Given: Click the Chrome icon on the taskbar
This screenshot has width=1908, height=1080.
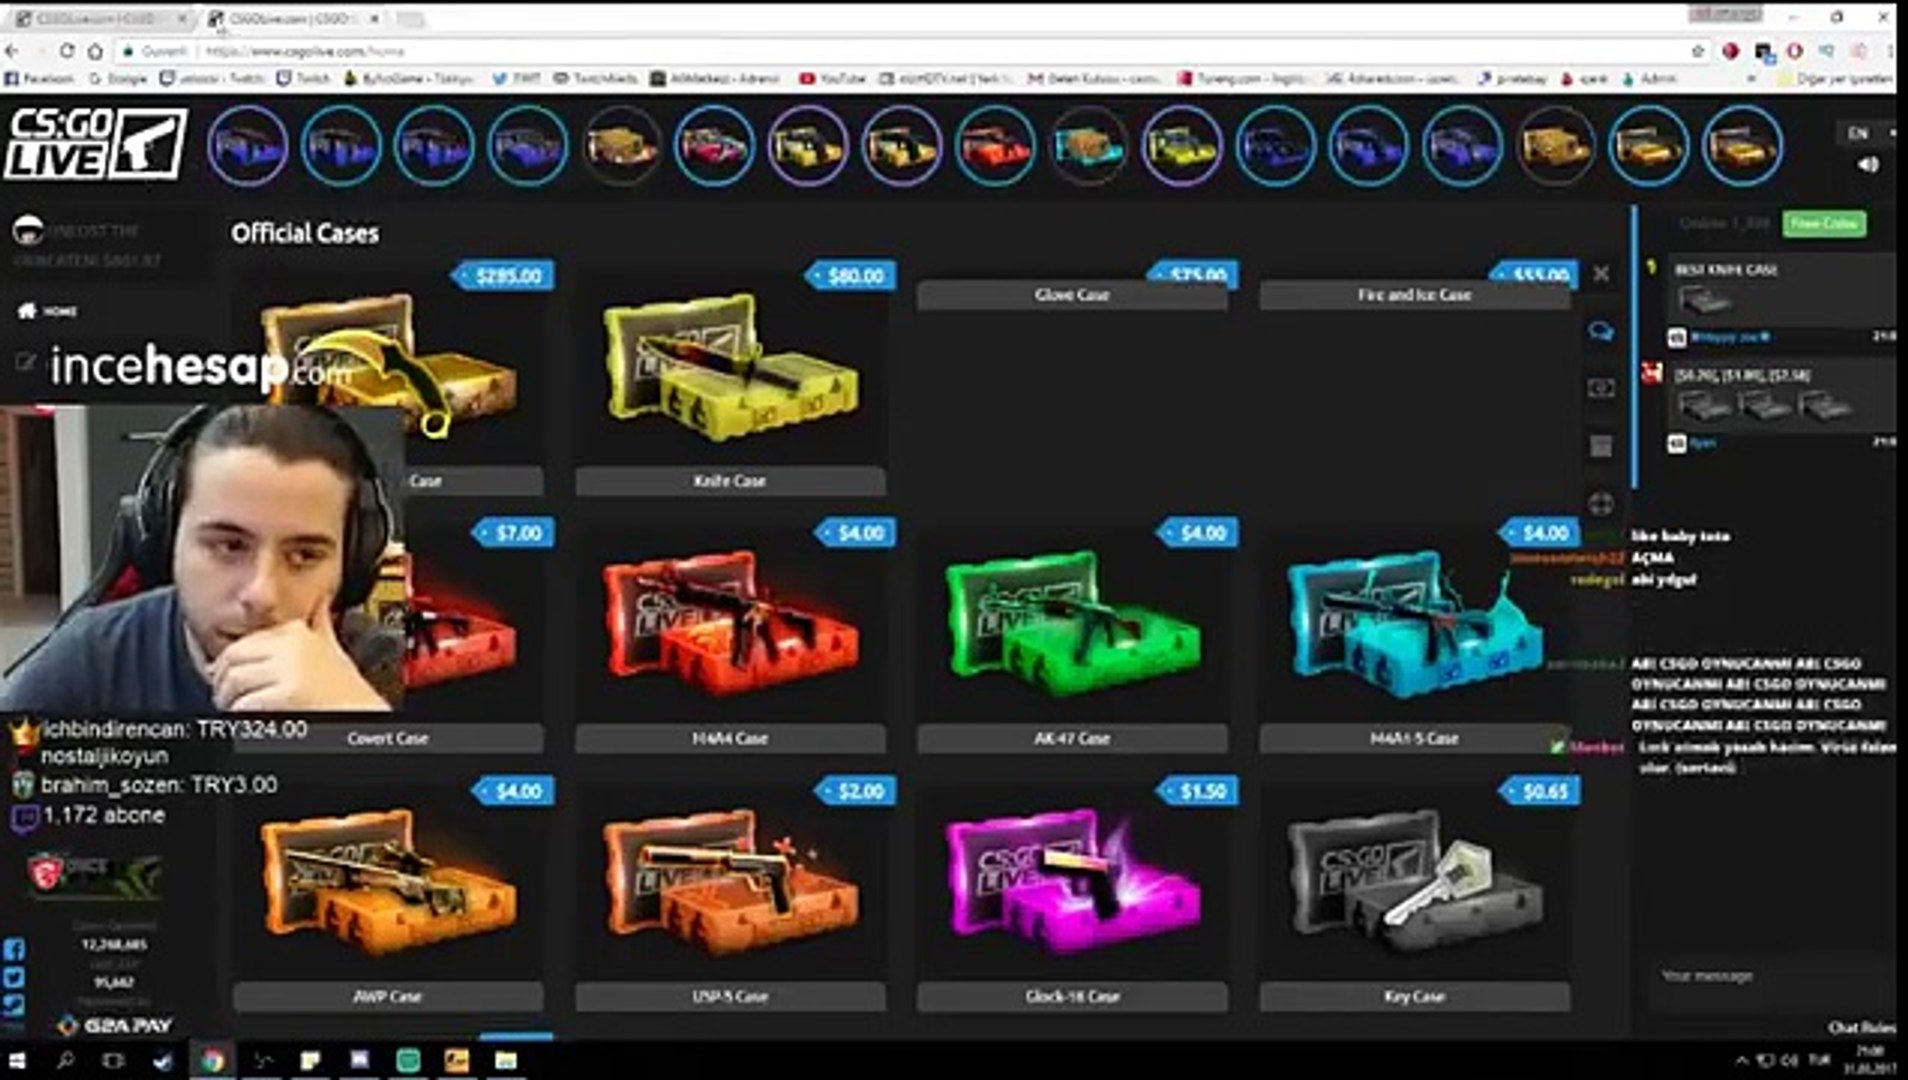Looking at the screenshot, I should coord(212,1060).
